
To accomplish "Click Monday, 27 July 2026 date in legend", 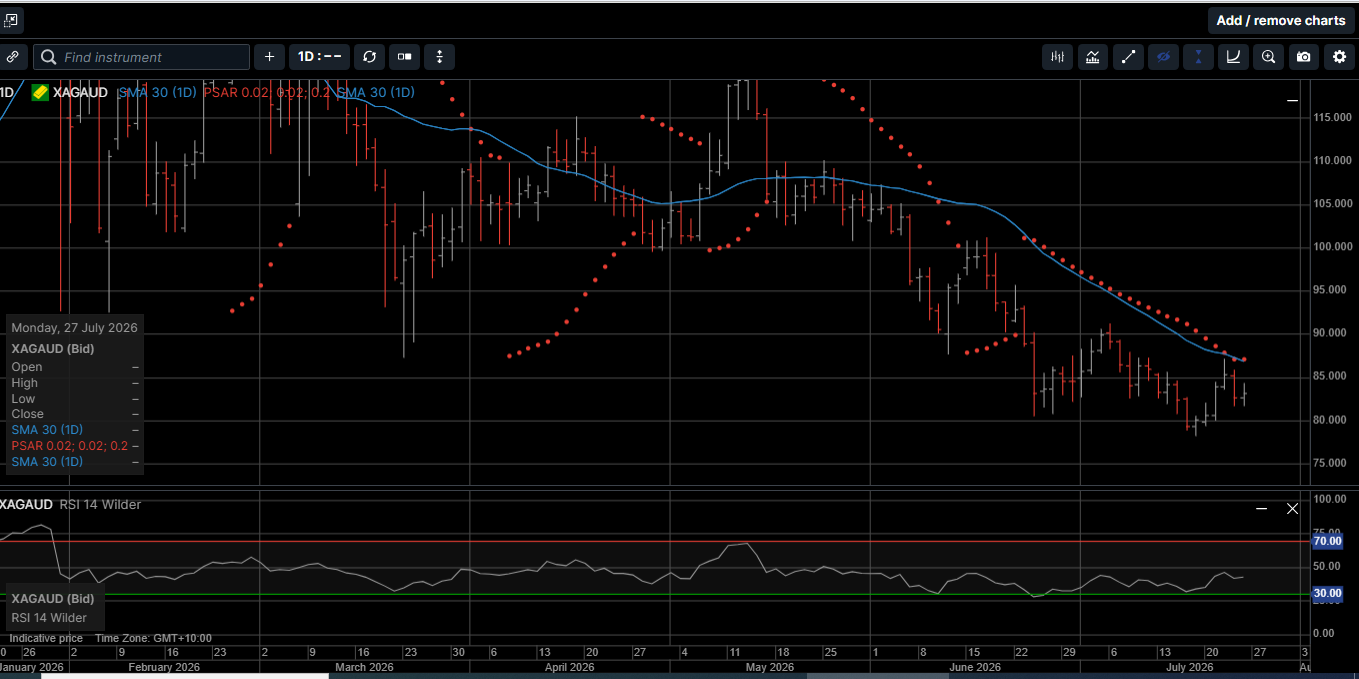I will click(75, 327).
